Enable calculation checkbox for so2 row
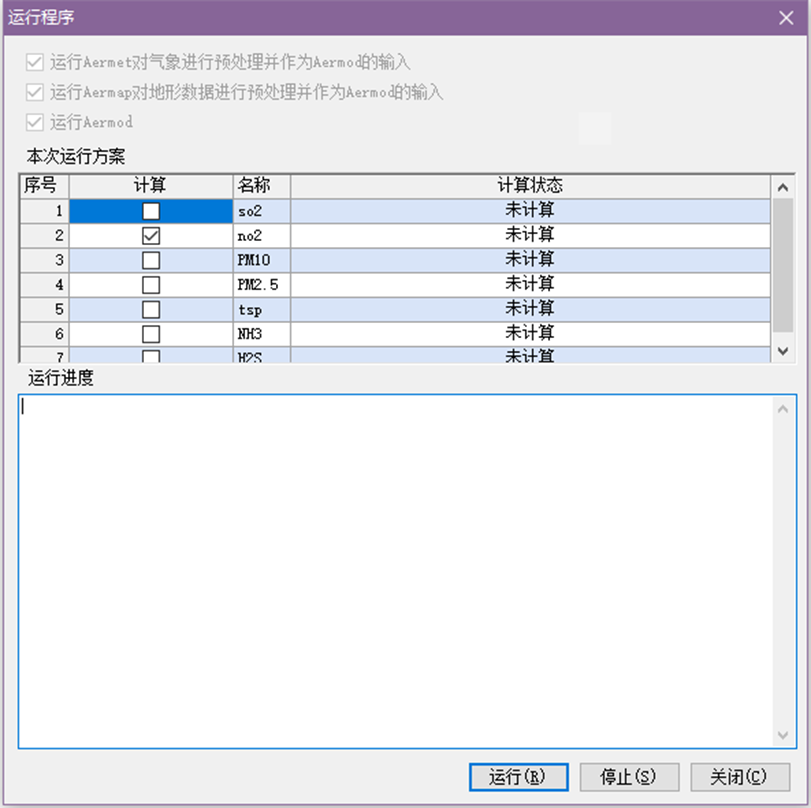Screen dimensions: 811x808 pos(151,211)
